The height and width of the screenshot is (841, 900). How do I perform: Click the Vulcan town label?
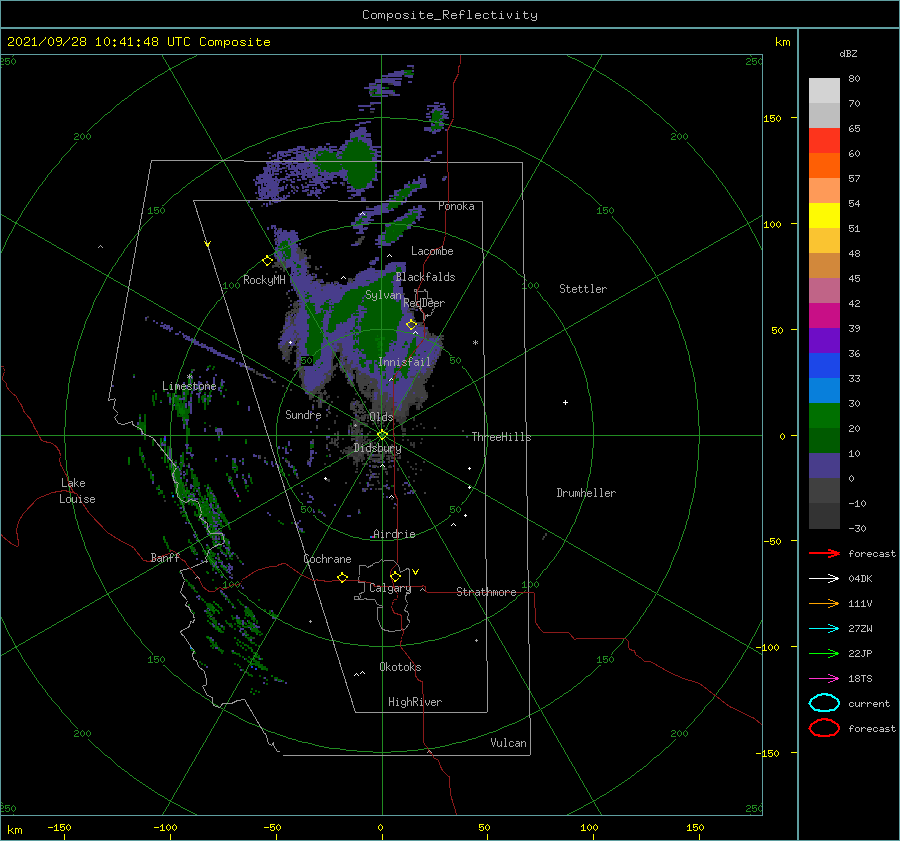(508, 743)
